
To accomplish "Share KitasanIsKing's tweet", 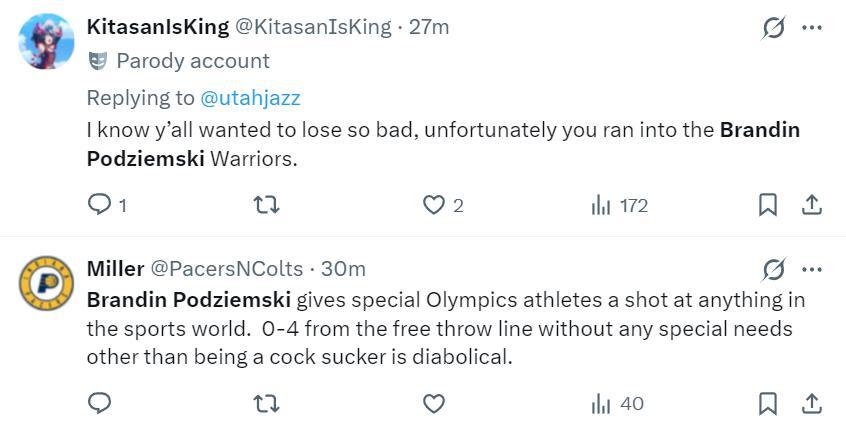I will click(812, 205).
